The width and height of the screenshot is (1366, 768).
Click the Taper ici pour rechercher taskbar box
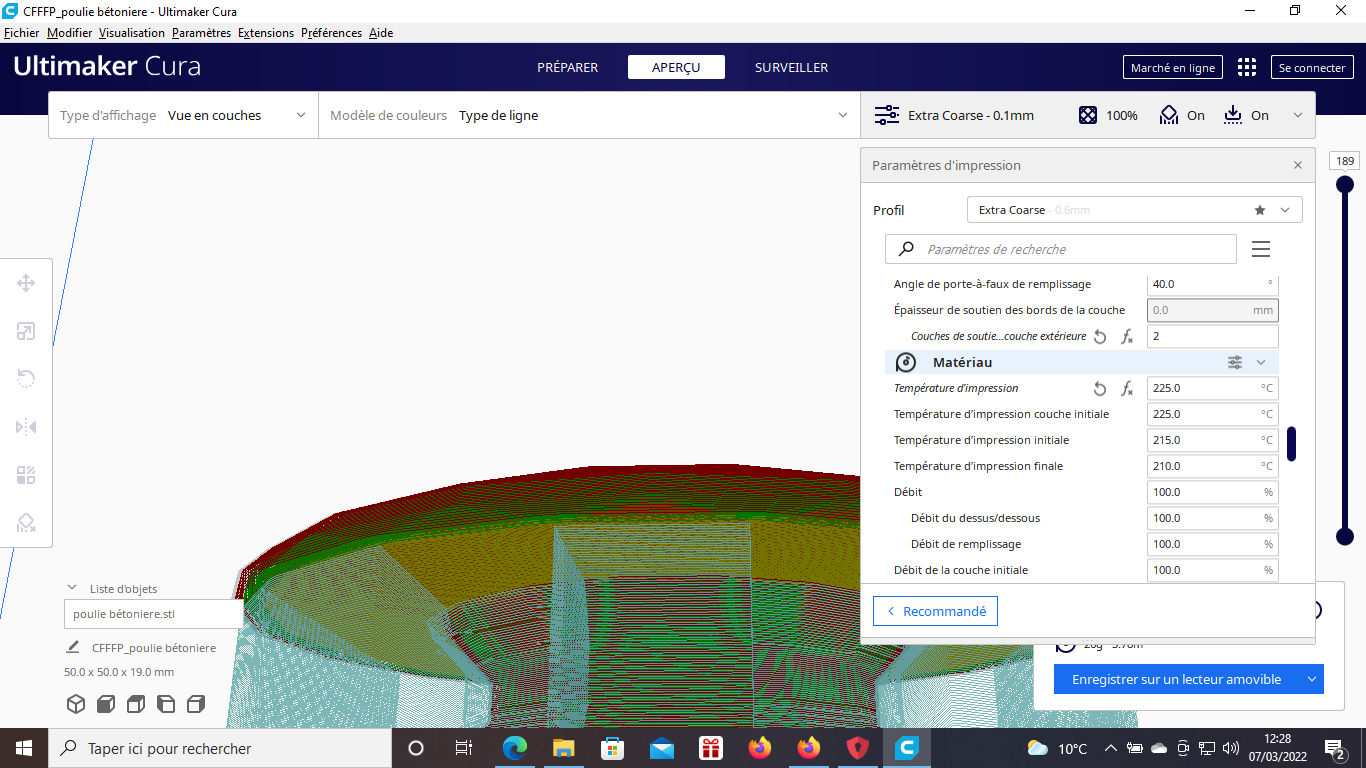click(x=220, y=748)
